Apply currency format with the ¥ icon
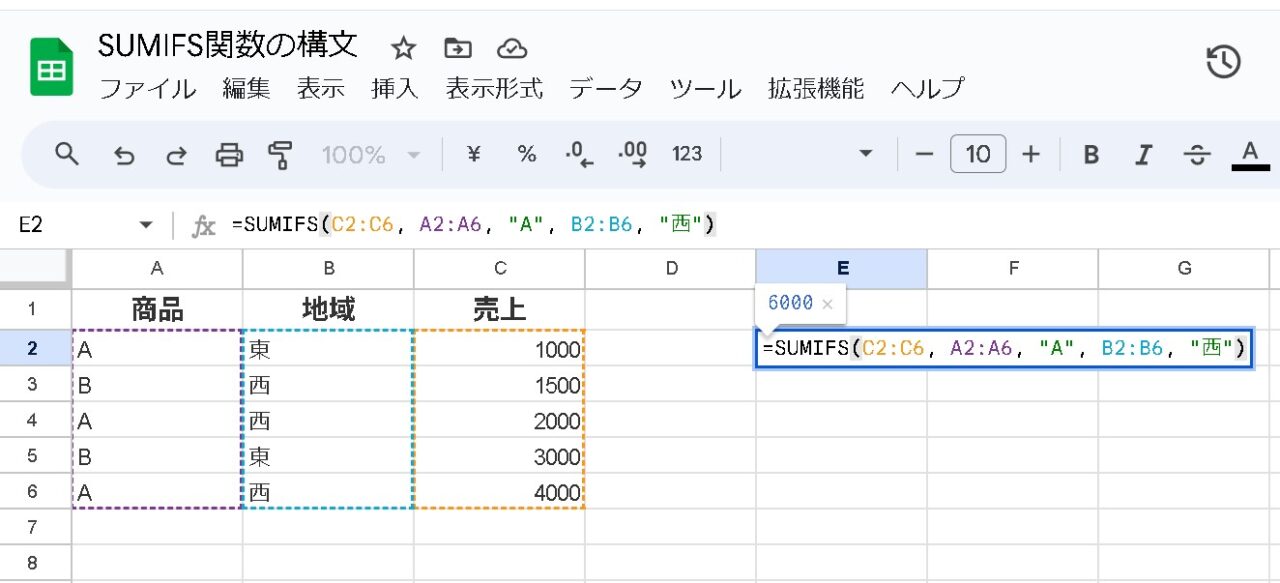Viewport: 1280px width, 583px height. click(474, 153)
